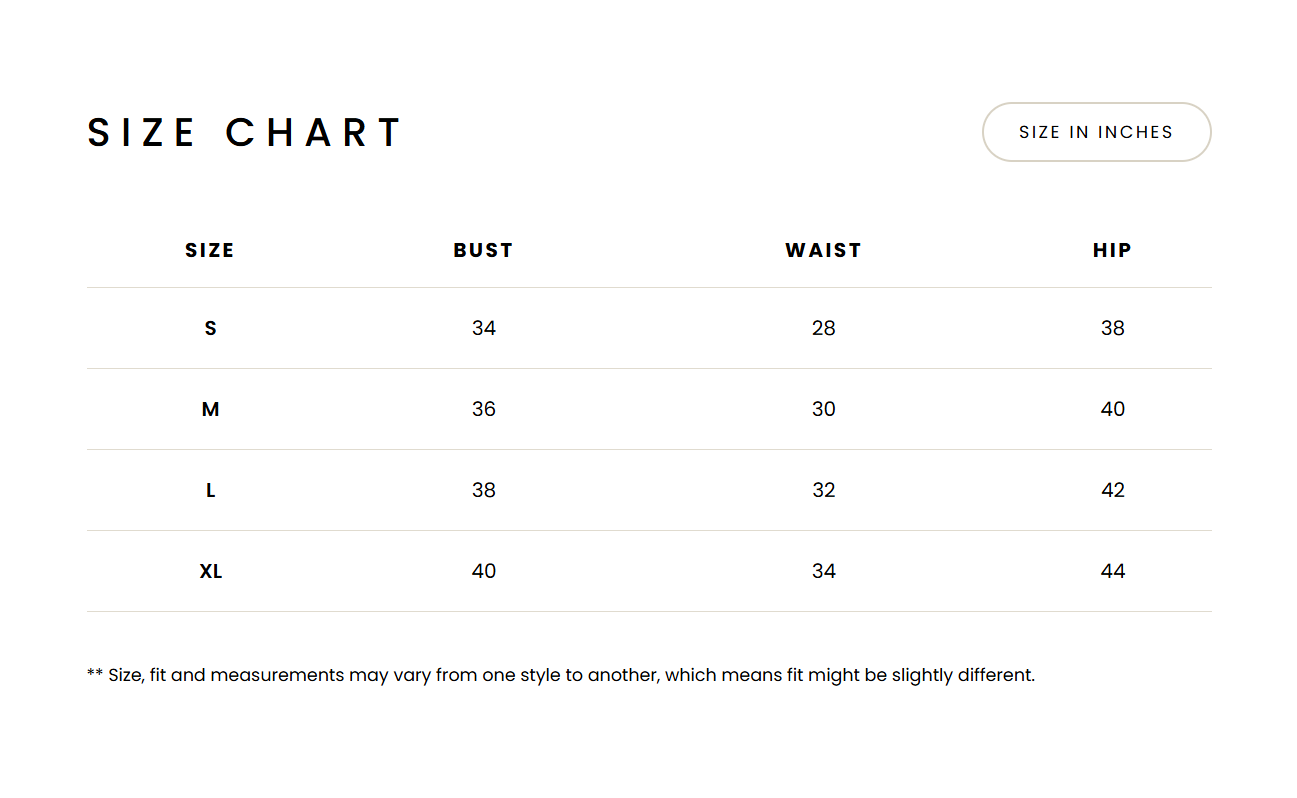Click bust value 40 for size XL
1297x798 pixels.
pyautogui.click(x=484, y=571)
